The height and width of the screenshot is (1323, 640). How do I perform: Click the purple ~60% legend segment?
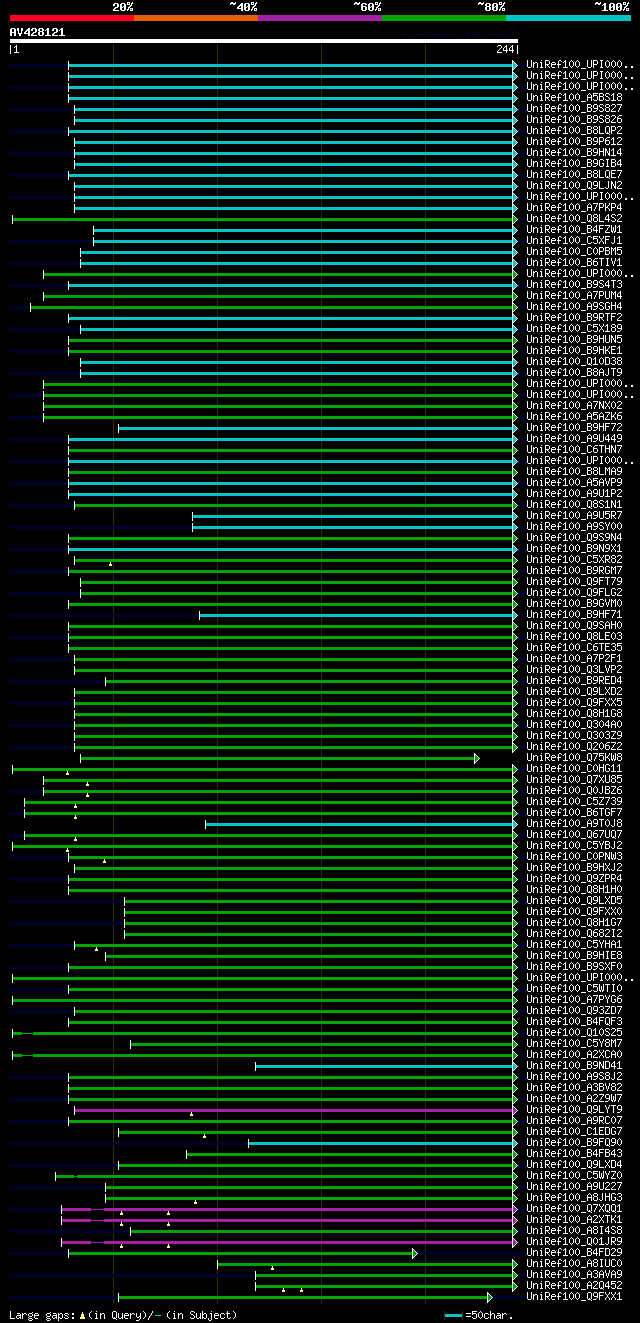320,17
